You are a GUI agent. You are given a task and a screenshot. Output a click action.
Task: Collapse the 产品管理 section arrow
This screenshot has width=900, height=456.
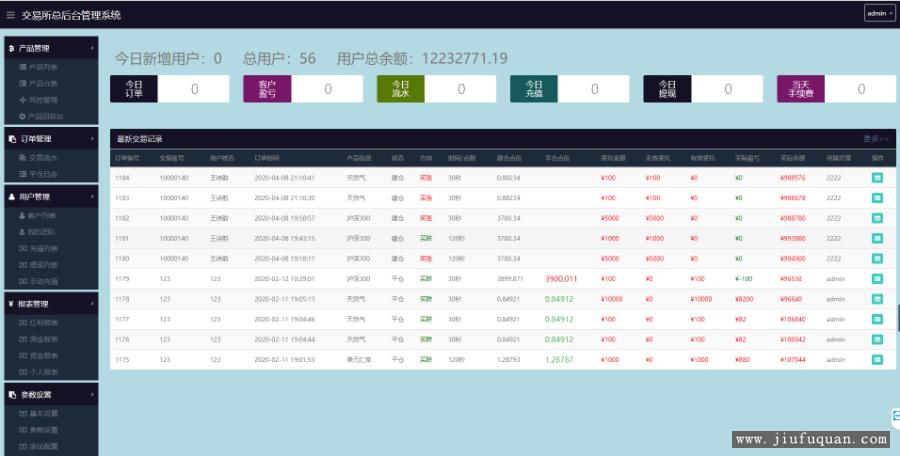pyautogui.click(x=92, y=49)
